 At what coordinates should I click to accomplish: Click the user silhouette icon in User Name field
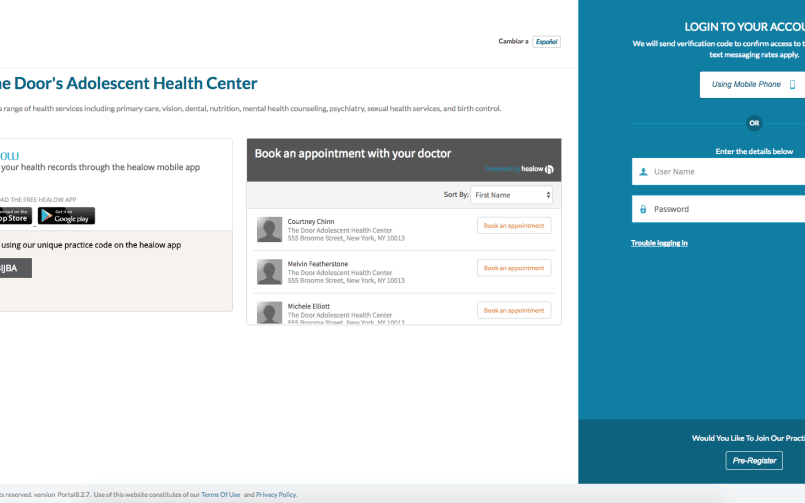click(643, 172)
